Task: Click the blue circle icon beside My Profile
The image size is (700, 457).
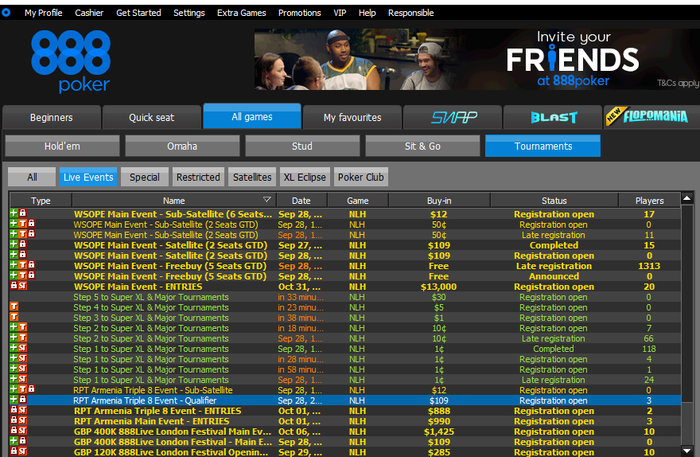Action: click(x=6, y=12)
